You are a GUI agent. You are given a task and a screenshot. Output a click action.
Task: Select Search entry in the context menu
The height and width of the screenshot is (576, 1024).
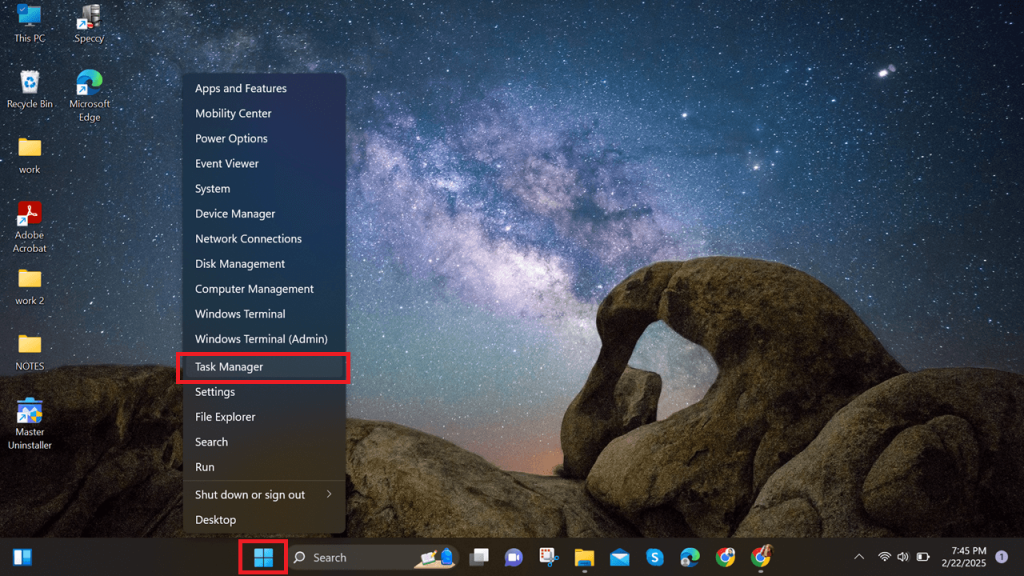tap(264, 442)
